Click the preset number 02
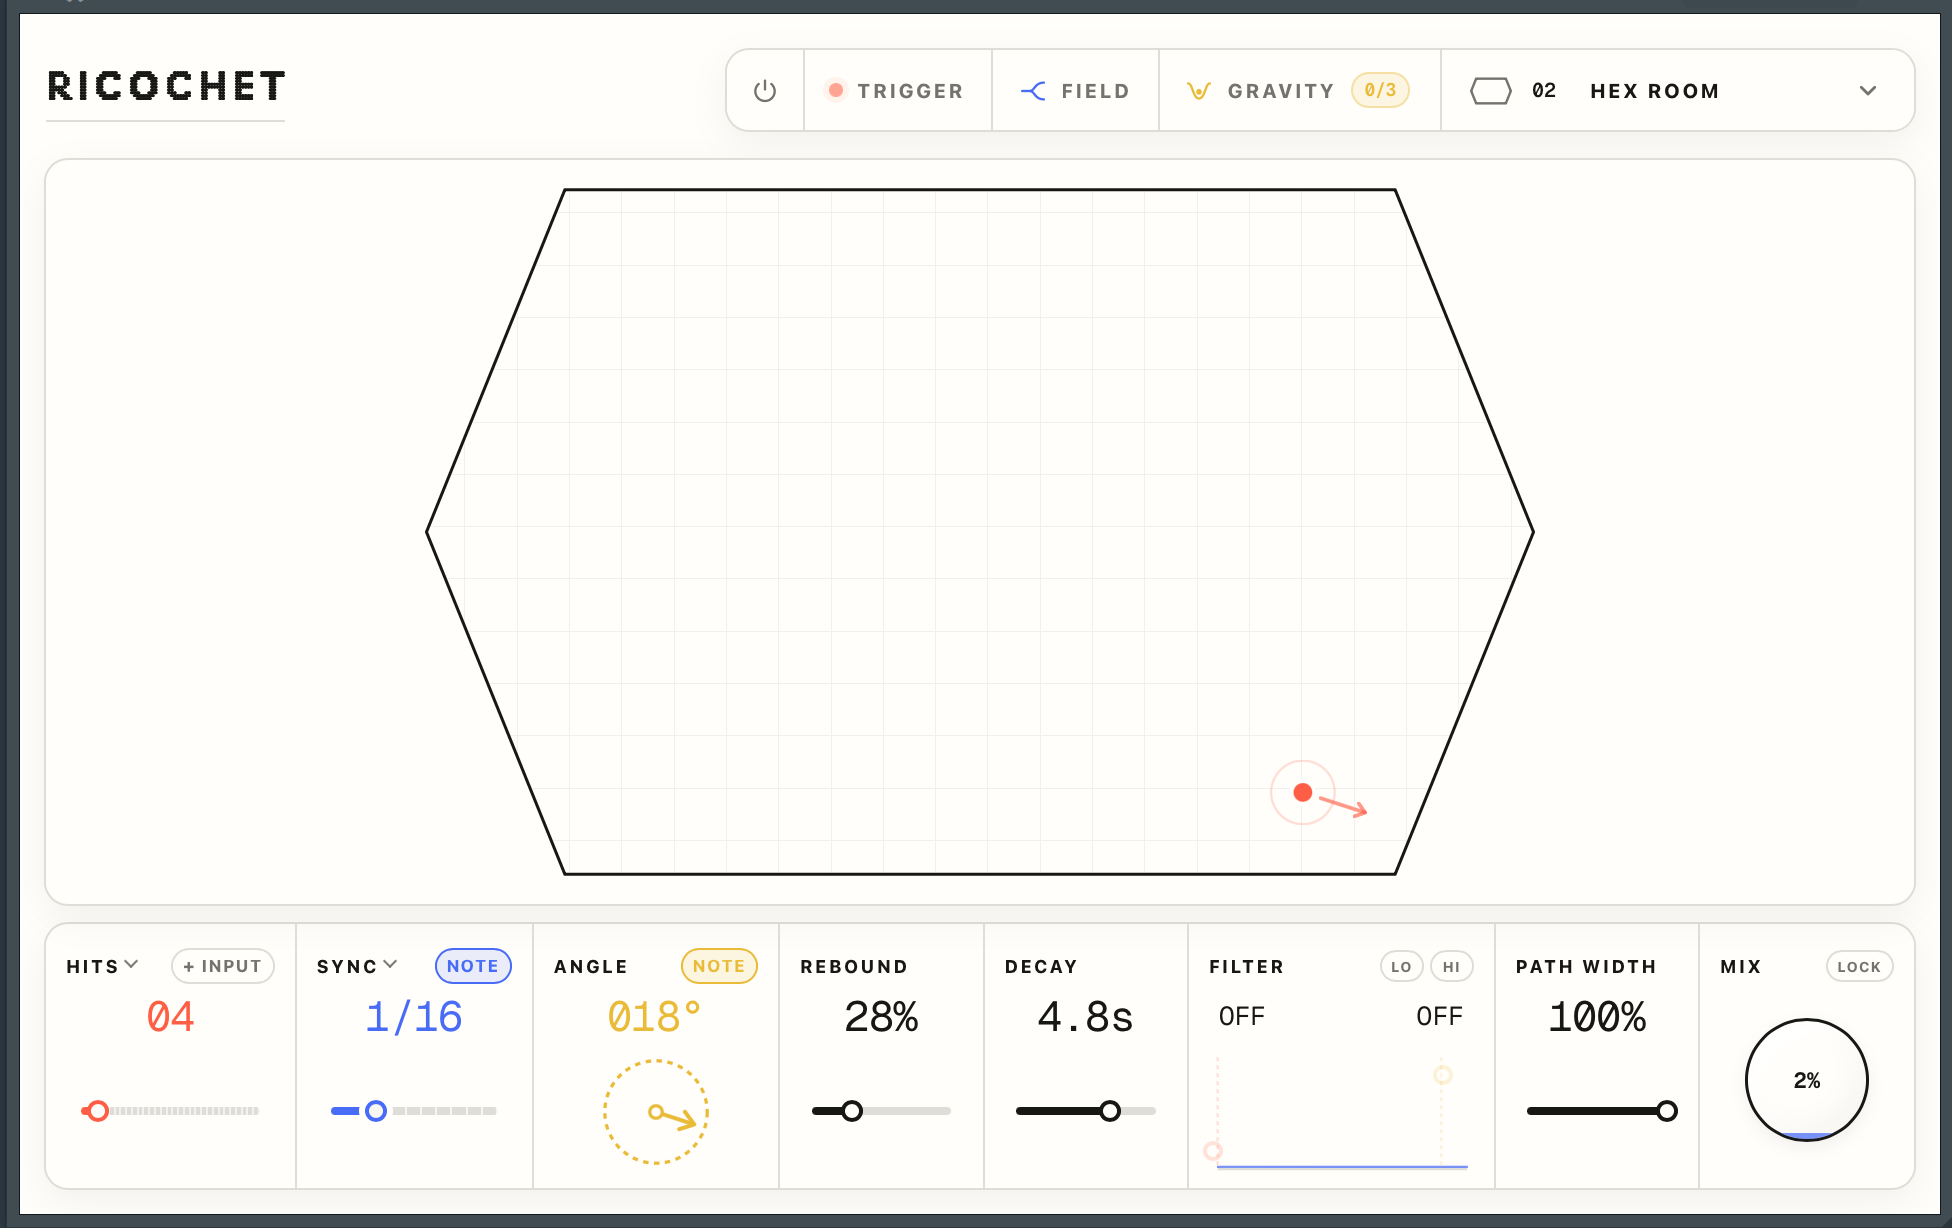Image resolution: width=1952 pixels, height=1228 pixels. click(1544, 91)
